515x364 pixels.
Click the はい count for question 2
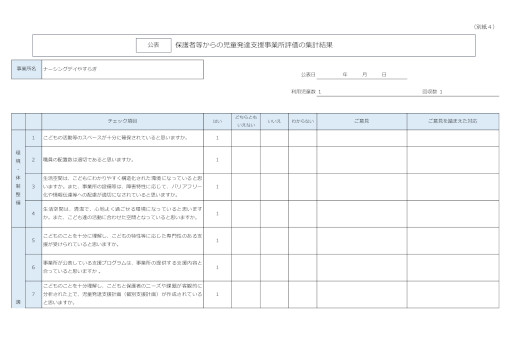pos(217,160)
